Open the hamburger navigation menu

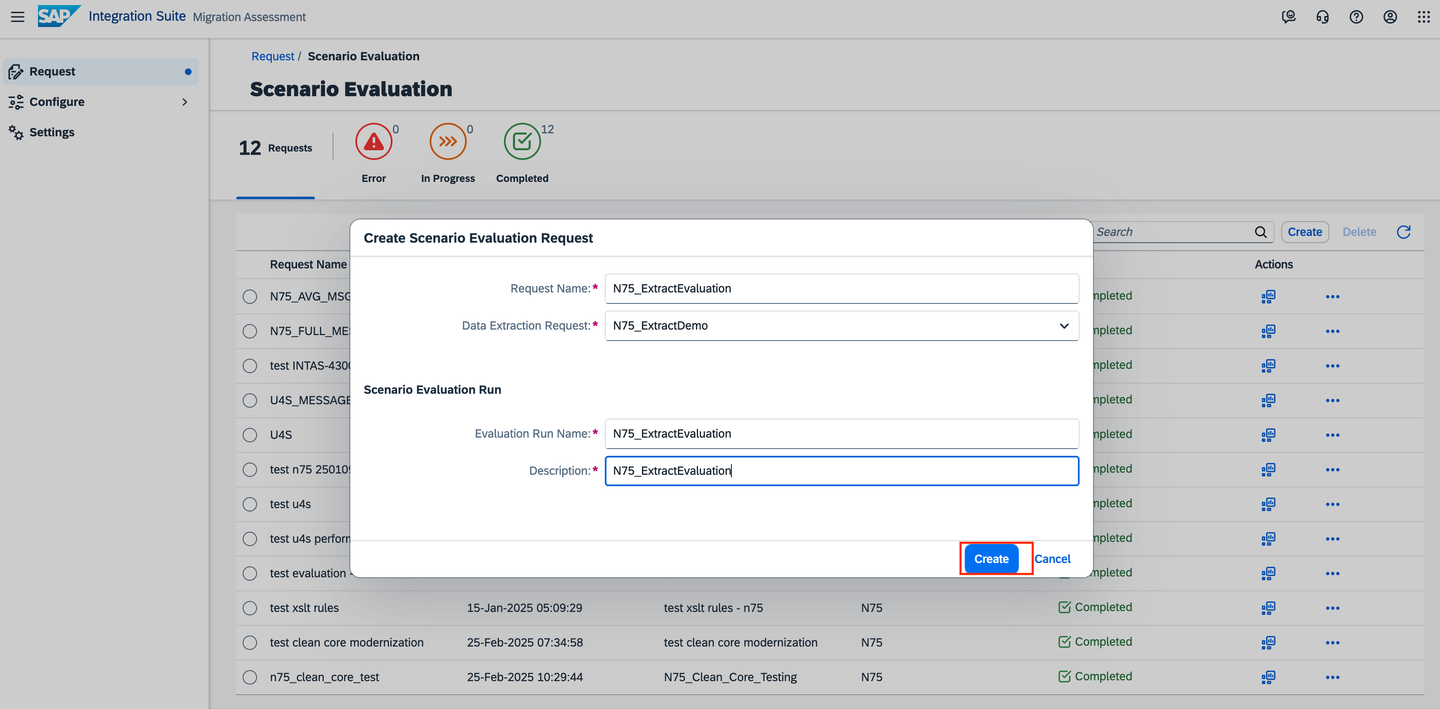[17, 17]
